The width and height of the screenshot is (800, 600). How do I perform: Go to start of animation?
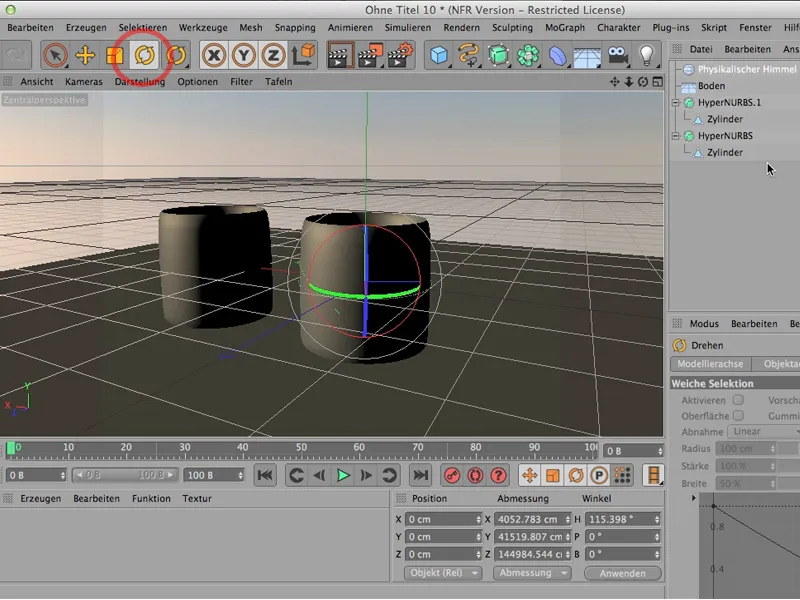(x=265, y=475)
